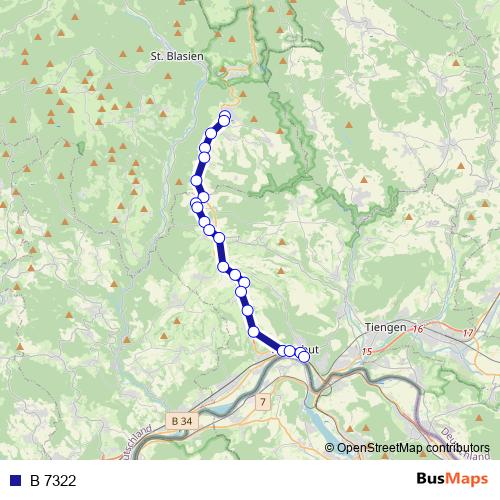The height and width of the screenshot is (500, 500).
Task: Click the red 15 junction number marker
Action: coord(367,351)
